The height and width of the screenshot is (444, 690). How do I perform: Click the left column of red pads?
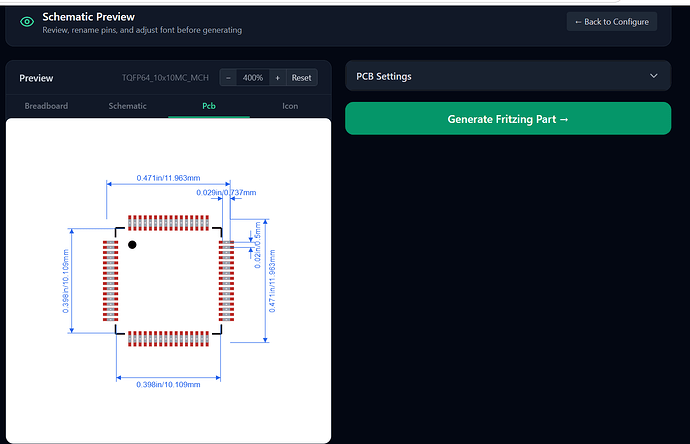[x=110, y=281]
